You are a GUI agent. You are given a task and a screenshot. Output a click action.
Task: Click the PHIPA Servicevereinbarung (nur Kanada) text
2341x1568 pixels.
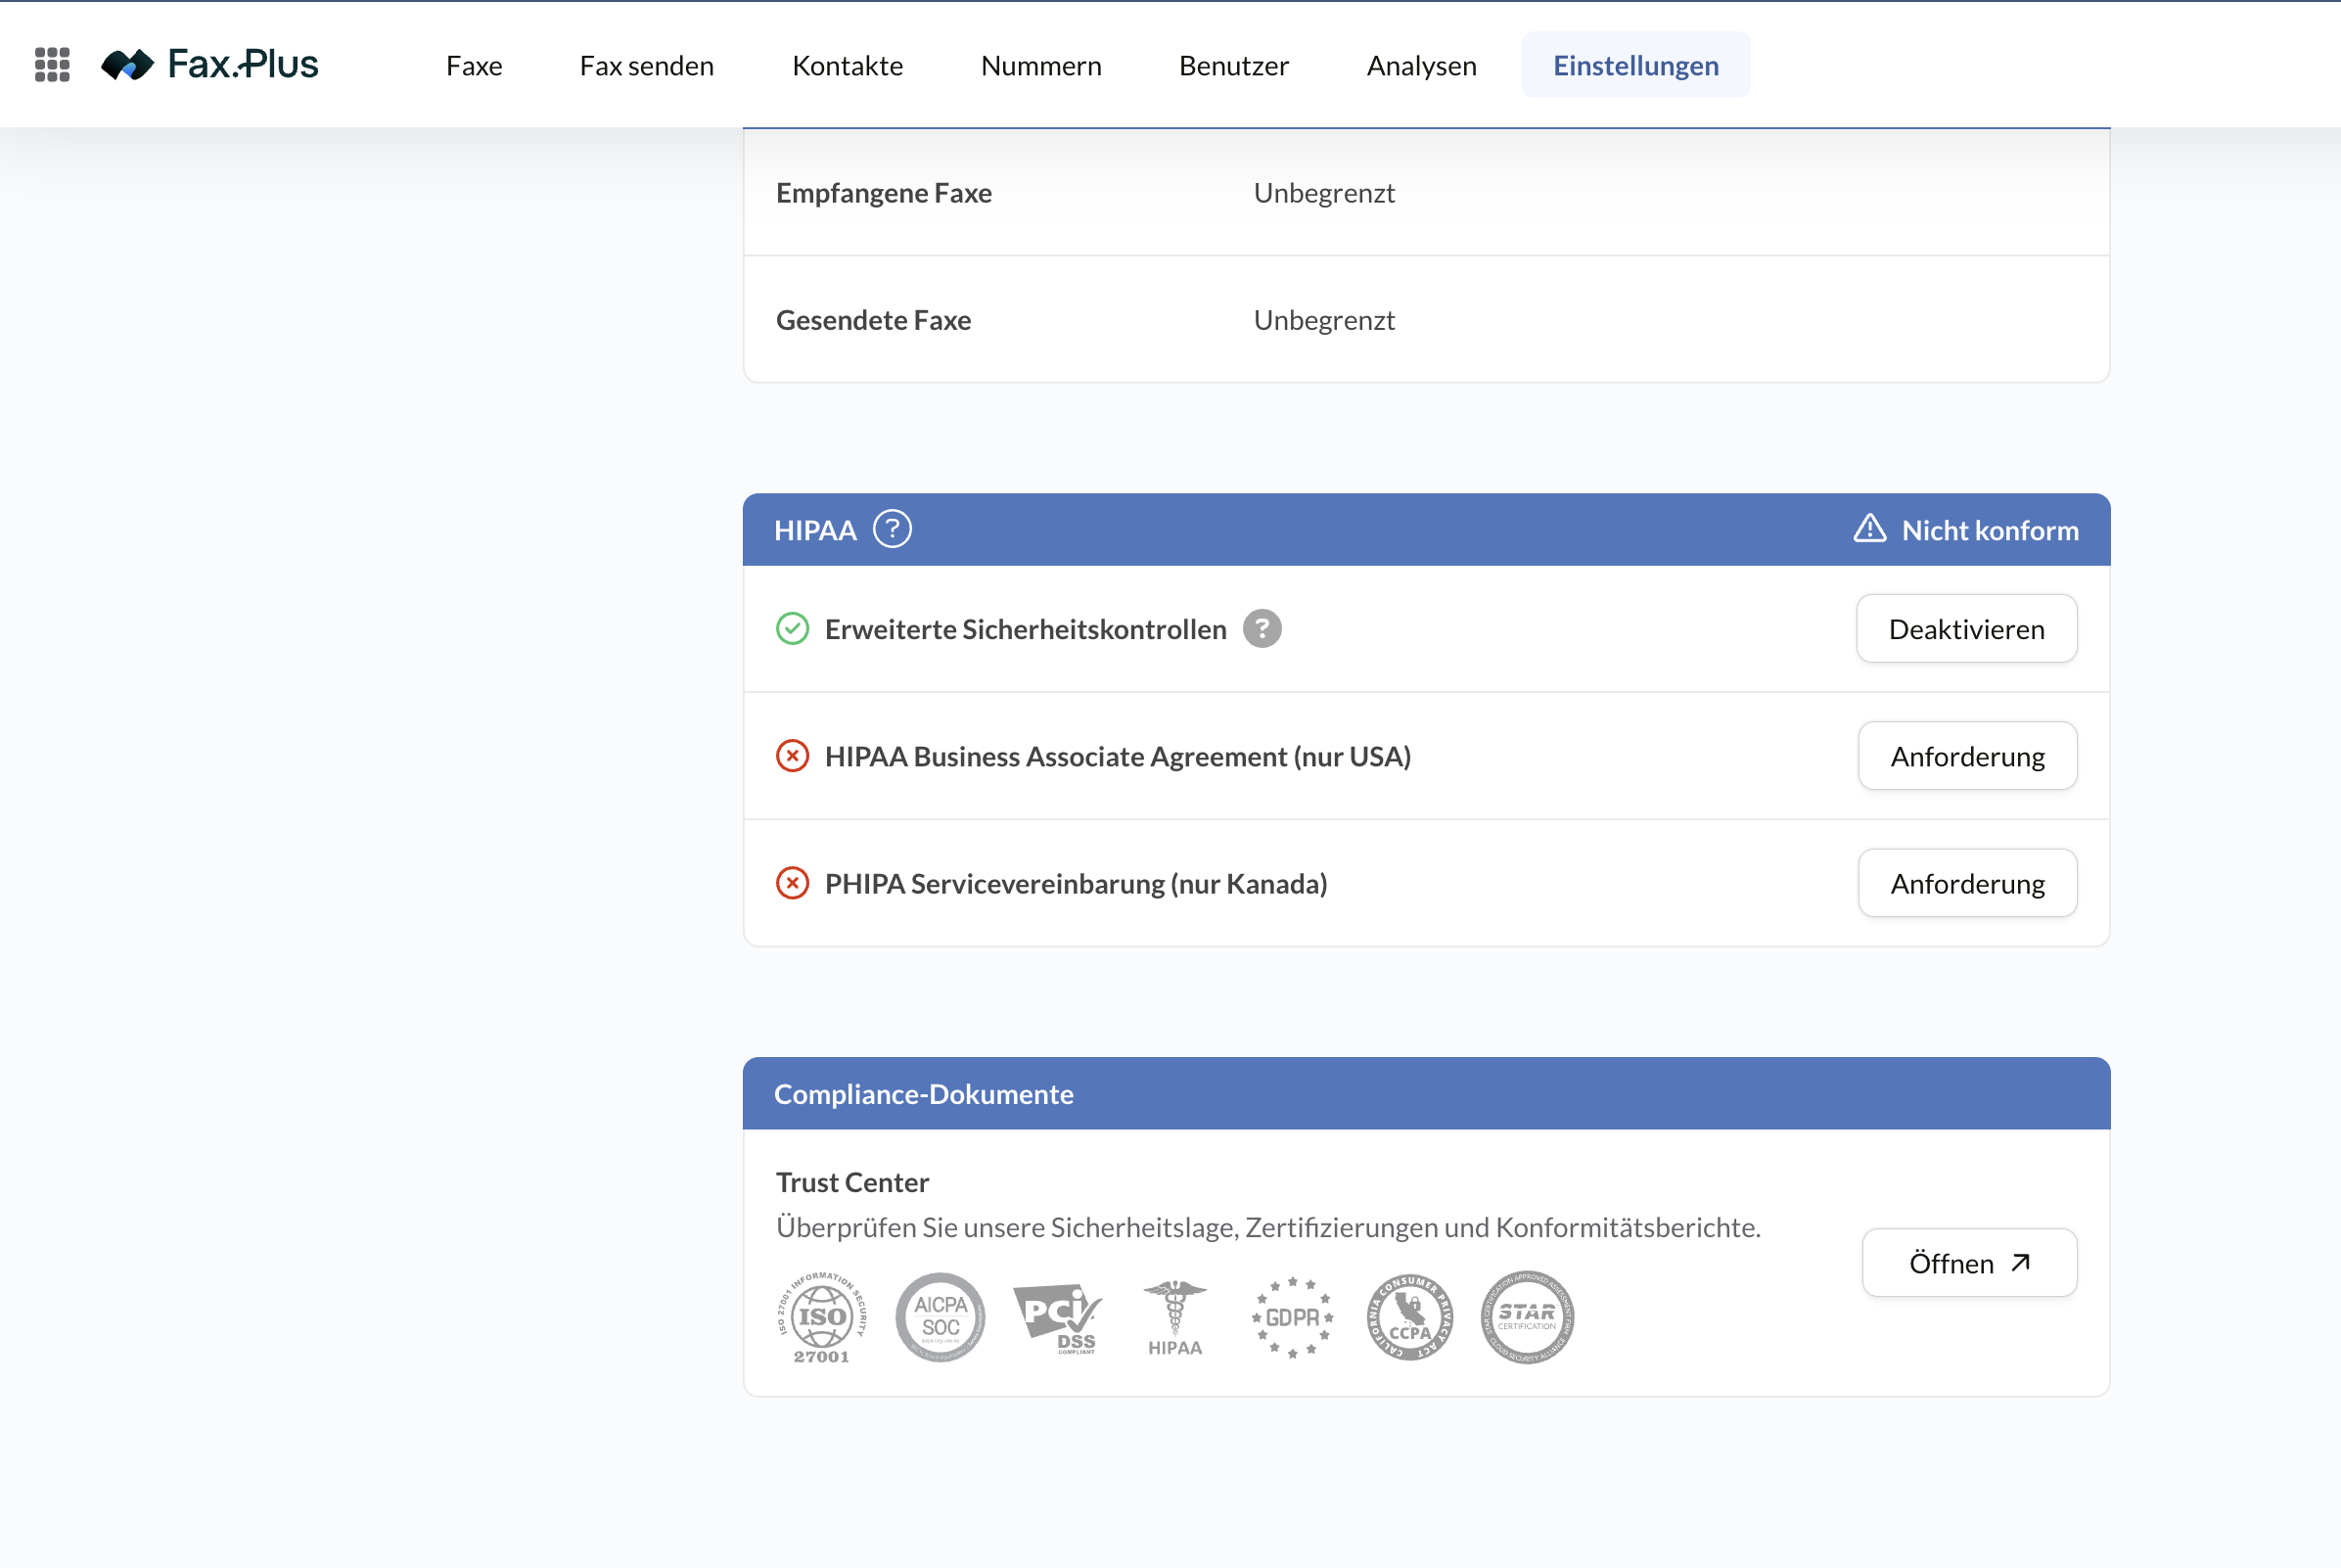tap(1076, 883)
